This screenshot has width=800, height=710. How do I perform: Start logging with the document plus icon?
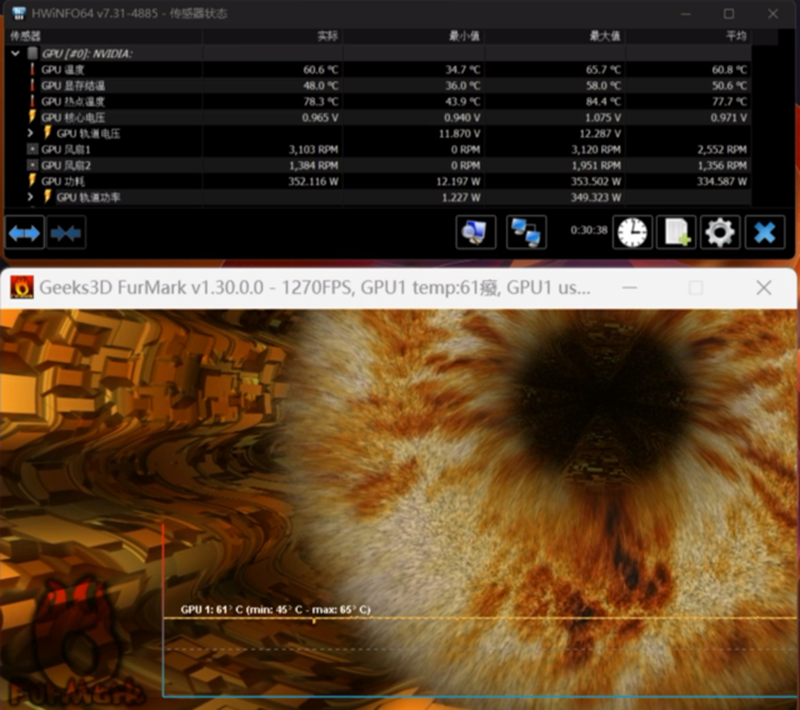tap(676, 232)
